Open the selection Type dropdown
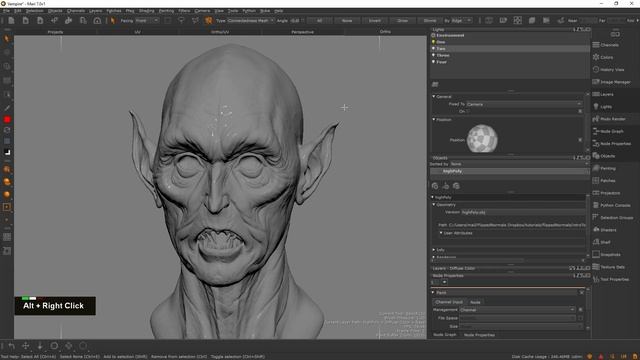Screen dimensions: 640x360 pos(251,20)
